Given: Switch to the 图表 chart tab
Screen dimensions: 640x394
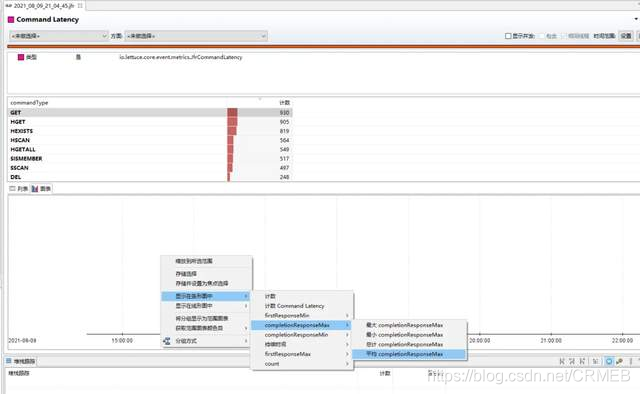Looking at the screenshot, I should [x=41, y=189].
